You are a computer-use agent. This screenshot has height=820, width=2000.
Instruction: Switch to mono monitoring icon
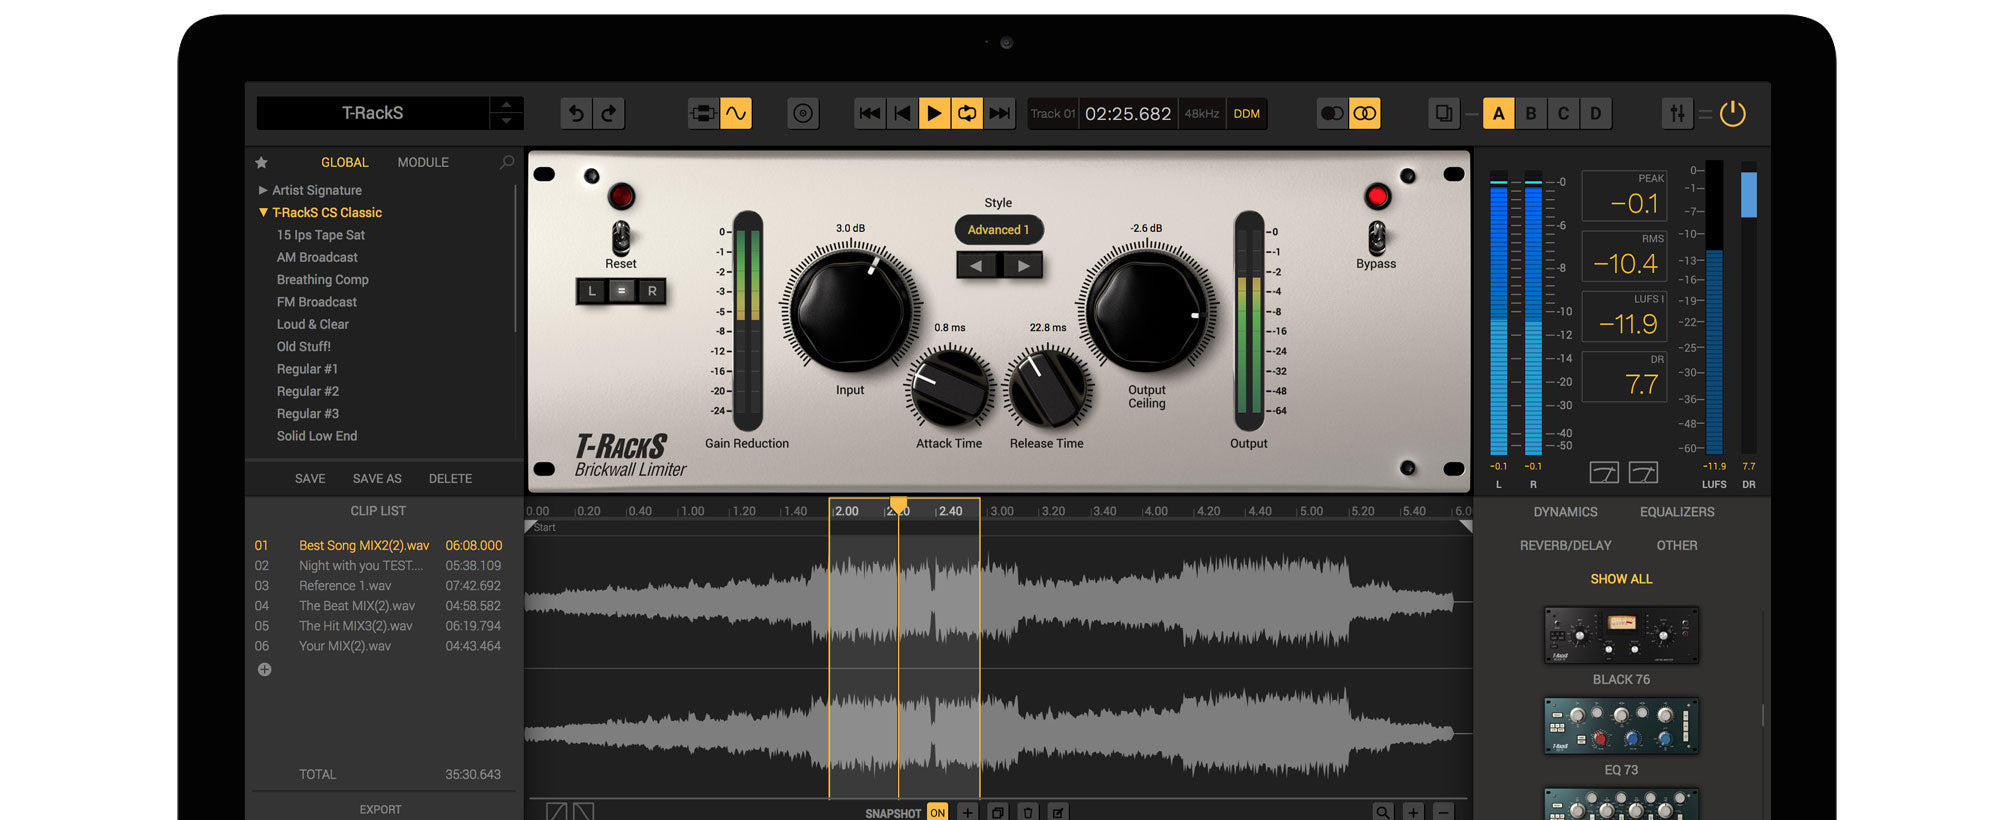pos(1332,114)
